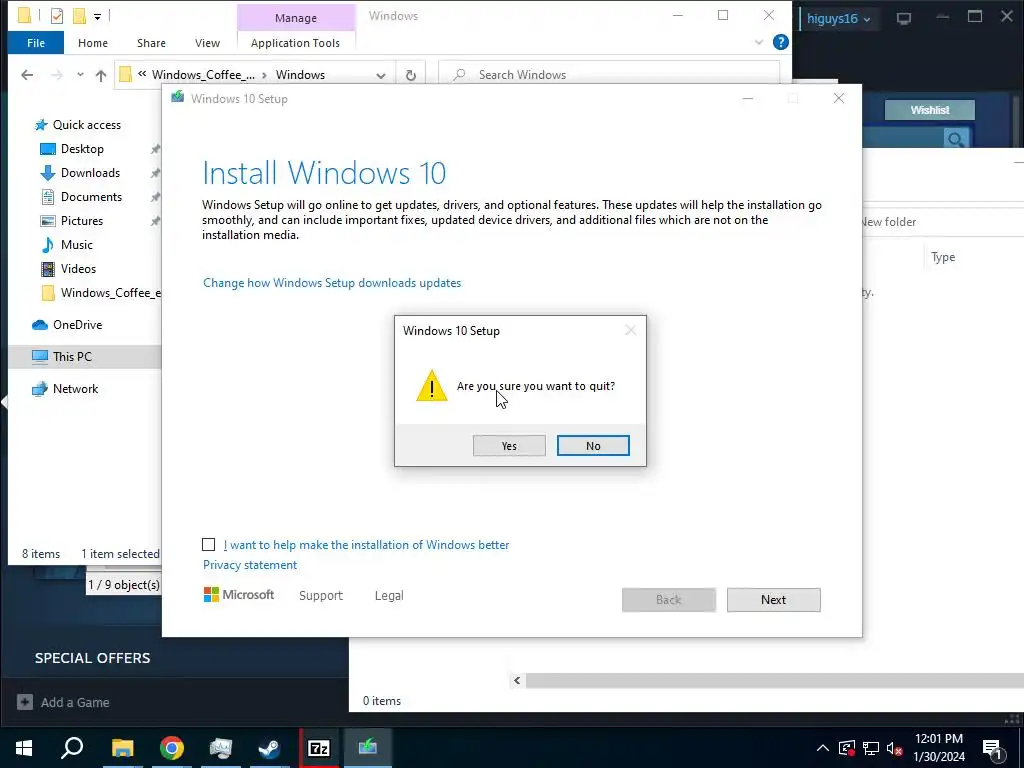The width and height of the screenshot is (1024, 768).
Task: Open Explorer Help question mark icon
Action: tap(780, 42)
